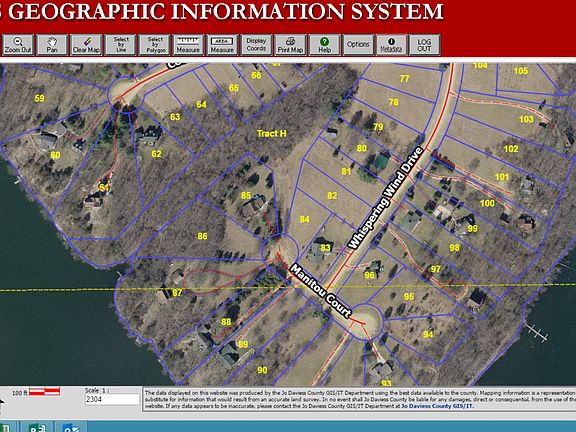576x432 pixels.
Task: Select parcel 90 on the map
Action: pos(262,370)
